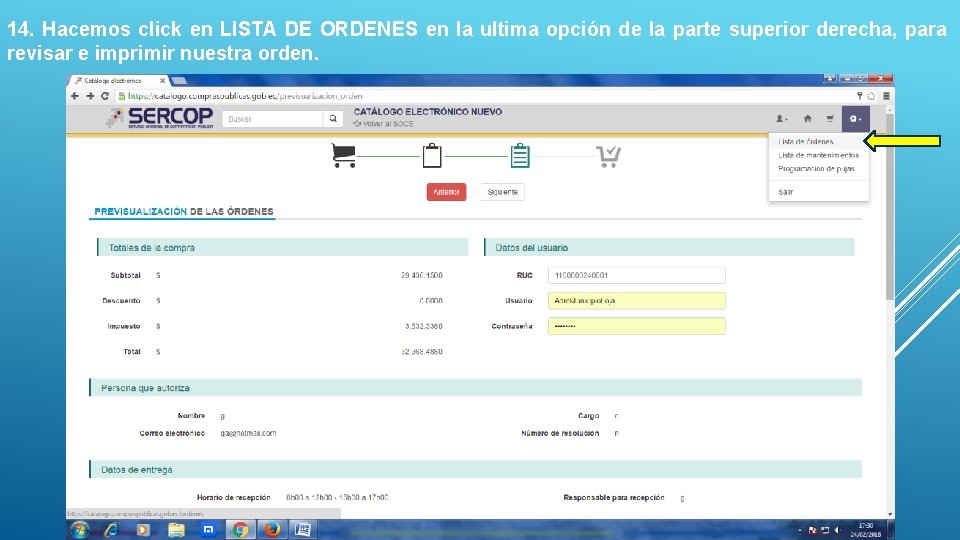
Task: Click the clipboard step icon
Action: tap(432, 156)
